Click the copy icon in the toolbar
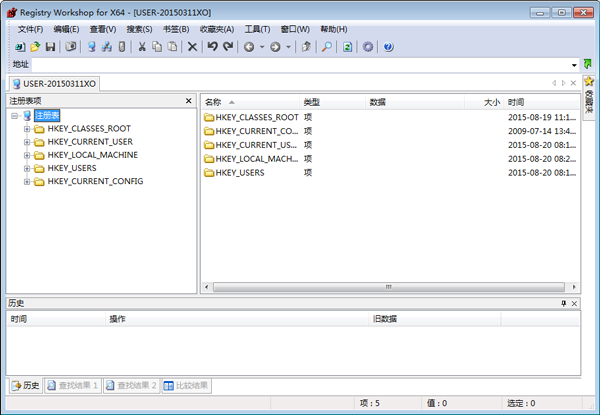600x415 pixels. coord(157,47)
